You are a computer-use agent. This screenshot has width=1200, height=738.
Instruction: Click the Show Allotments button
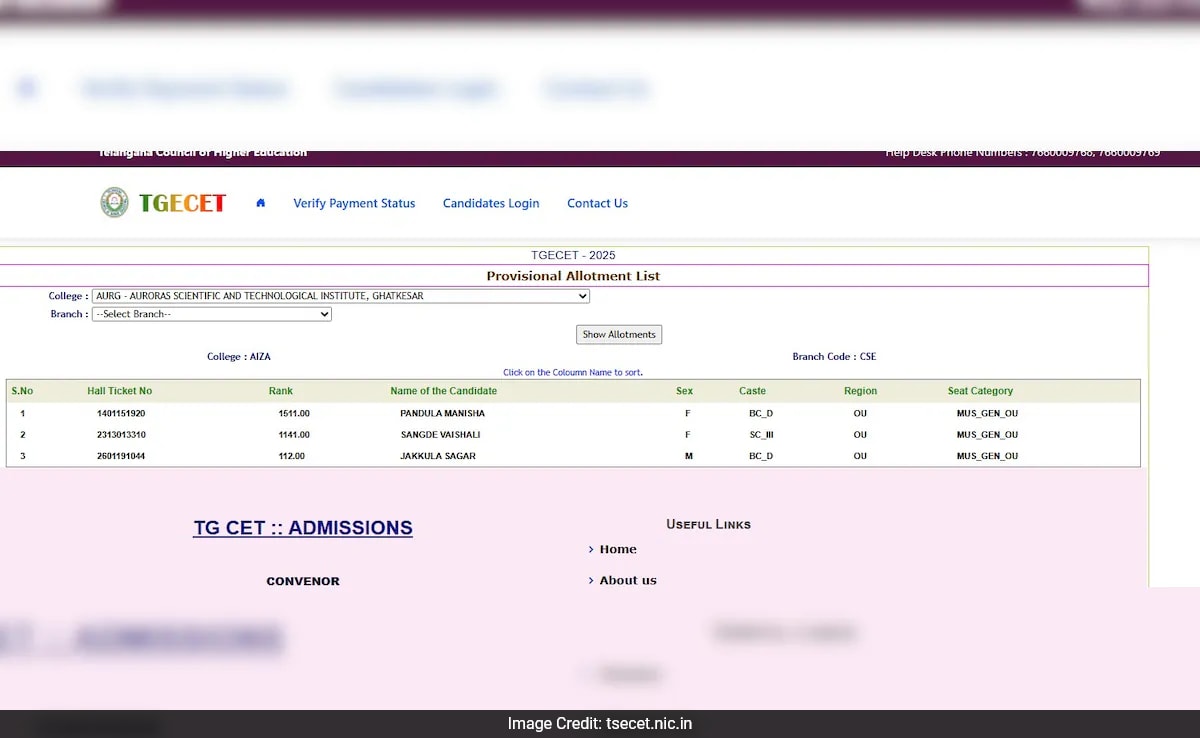[619, 335]
